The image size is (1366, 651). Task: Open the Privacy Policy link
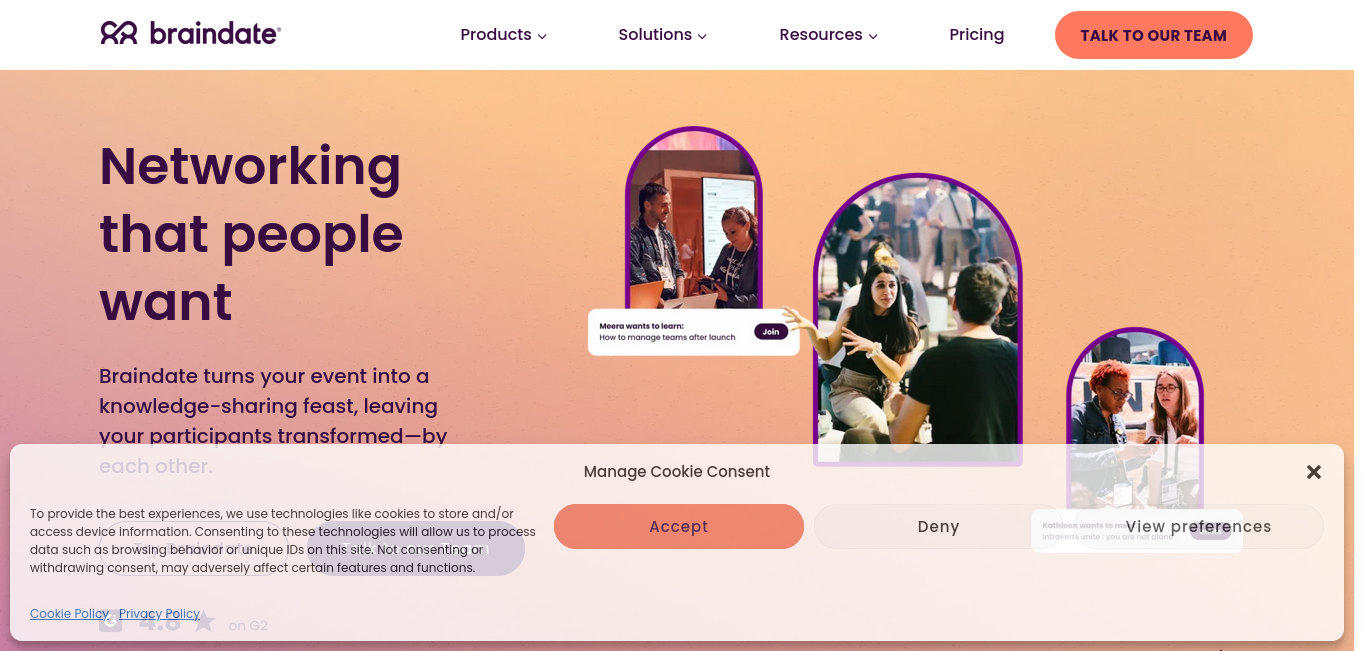click(159, 614)
